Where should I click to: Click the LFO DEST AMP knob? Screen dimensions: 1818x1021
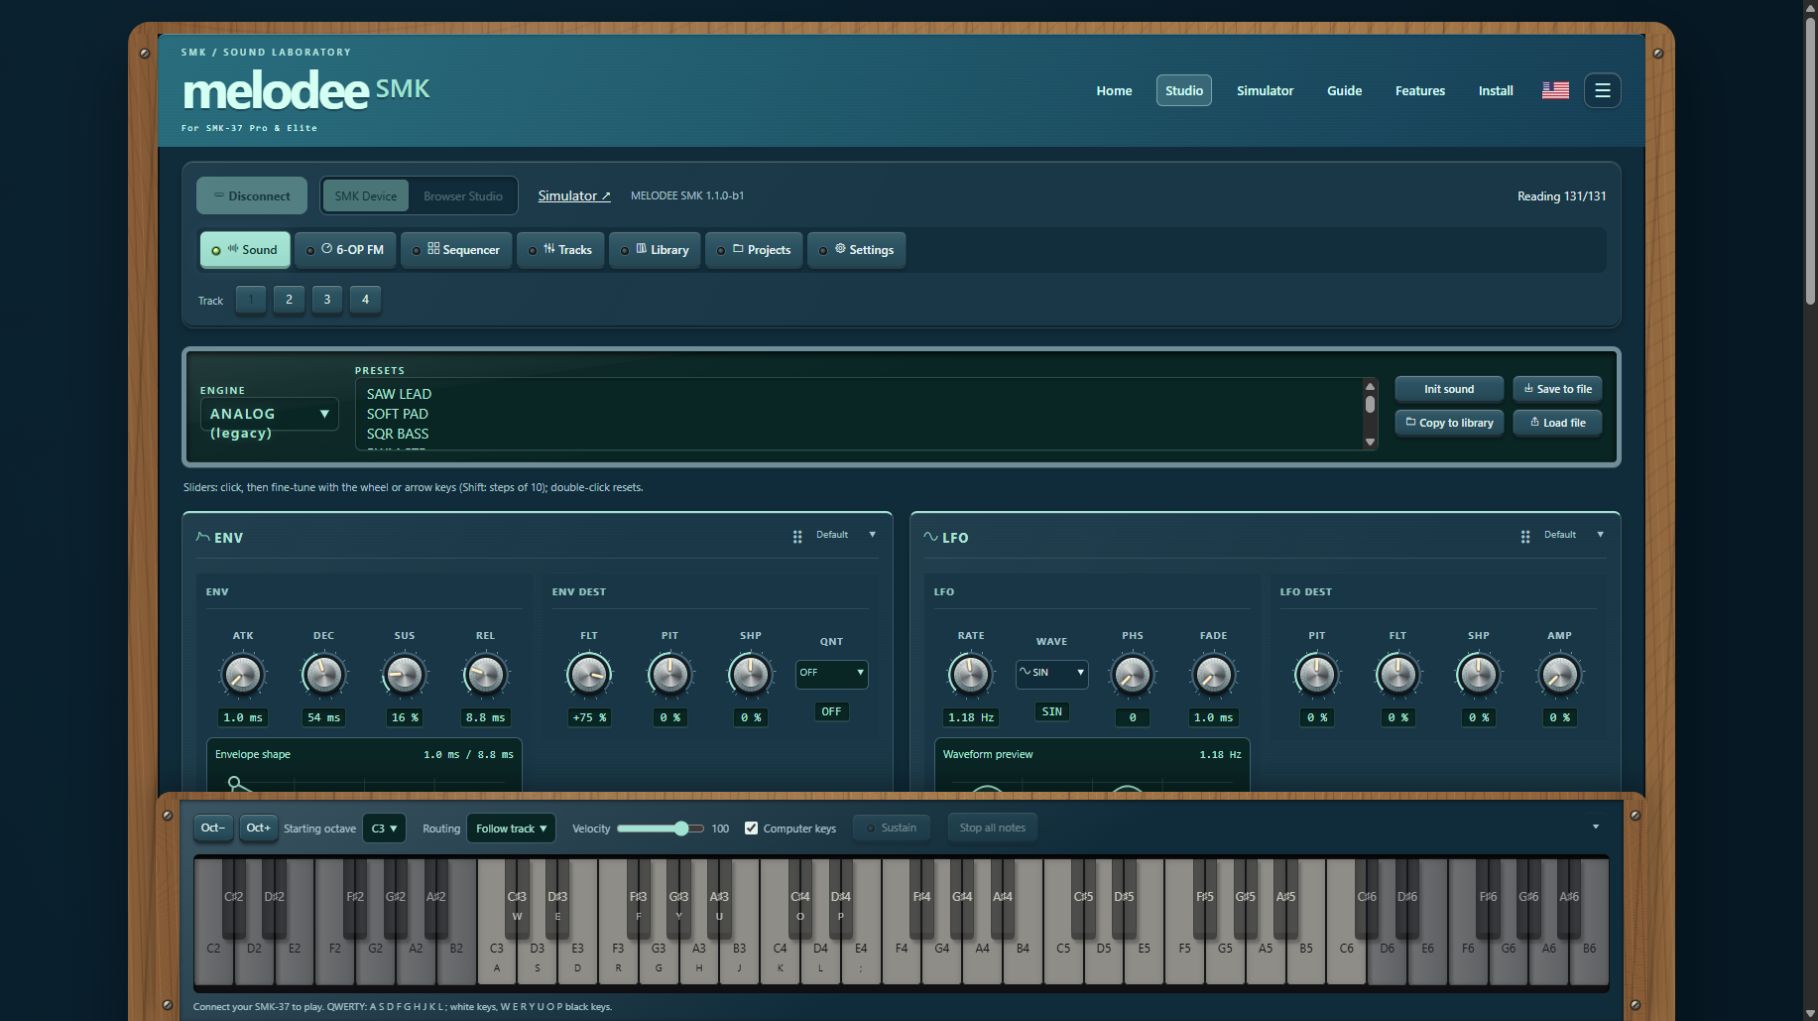tap(1559, 675)
